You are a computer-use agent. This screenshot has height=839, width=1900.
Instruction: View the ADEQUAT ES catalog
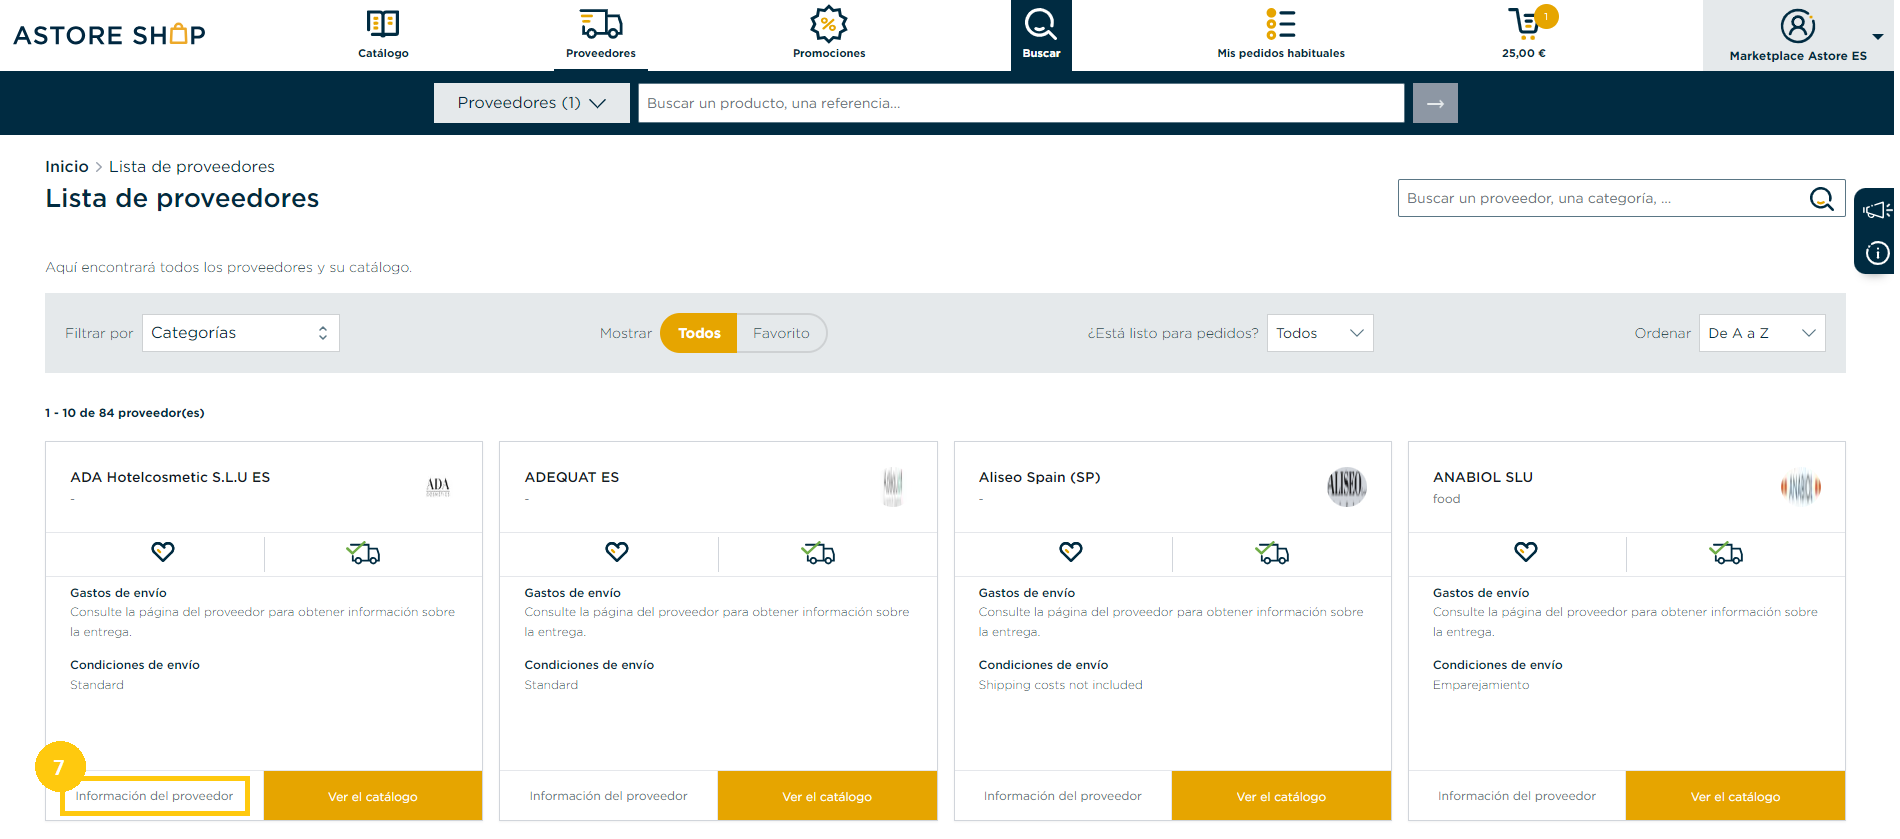click(x=827, y=796)
